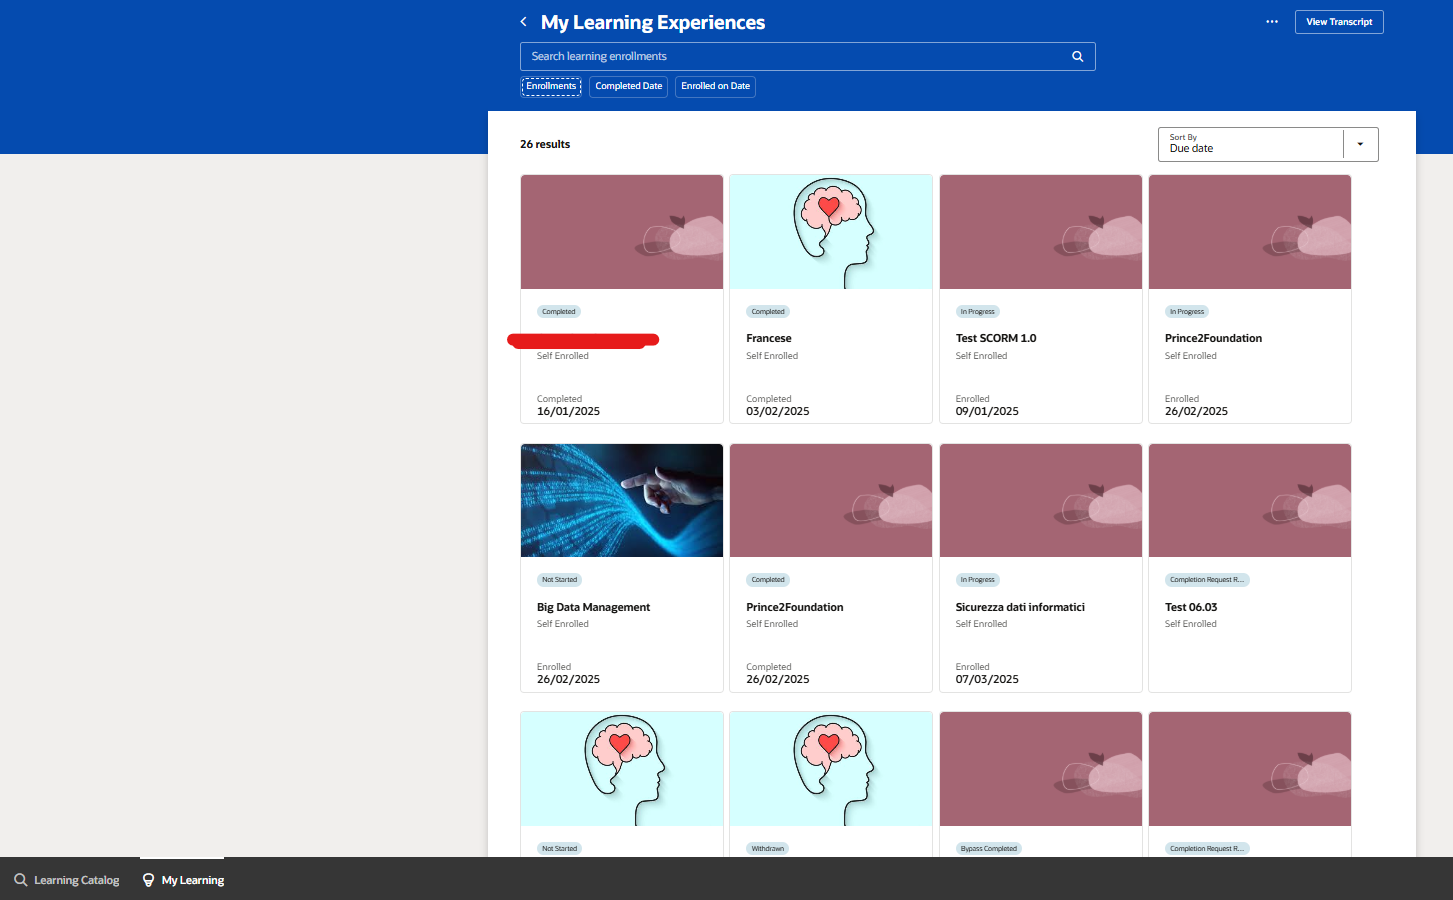Toggle the Enrollments filter chip
Viewport: 1453px width, 900px height.
(x=550, y=86)
